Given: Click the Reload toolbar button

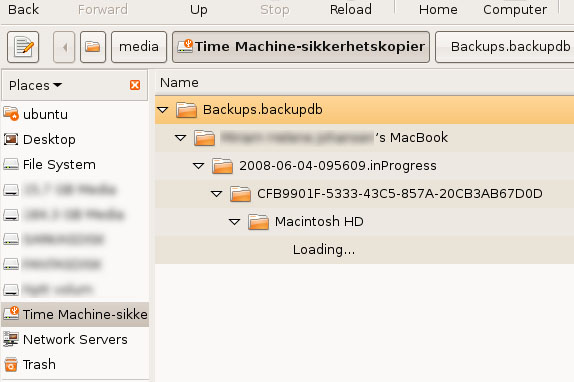Looking at the screenshot, I should point(351,10).
